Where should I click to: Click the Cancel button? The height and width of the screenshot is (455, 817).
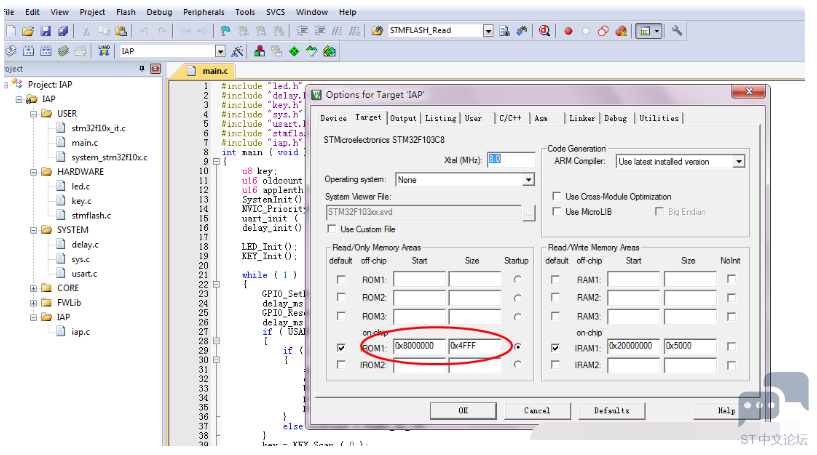[x=537, y=411]
